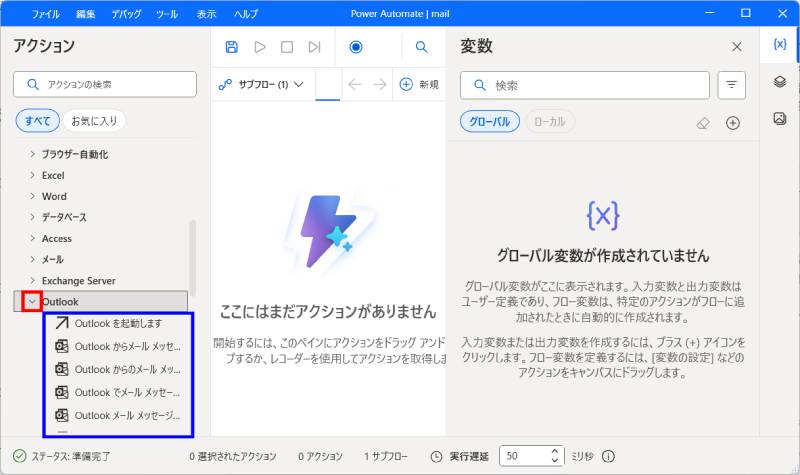This screenshot has height=475, width=800.
Task: Open the 編集 menu
Action: [x=86, y=14]
